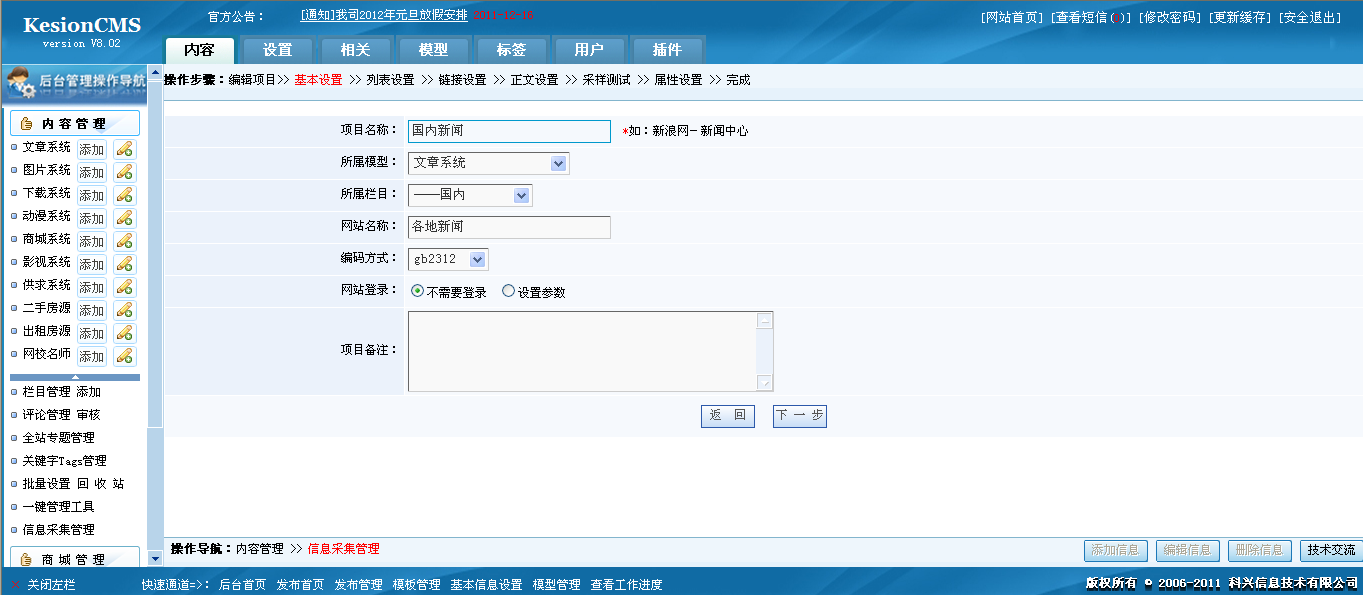Image resolution: width=1363 pixels, height=595 pixels.
Task: Click the edit pencil icon for 图片系统
Action: [125, 172]
